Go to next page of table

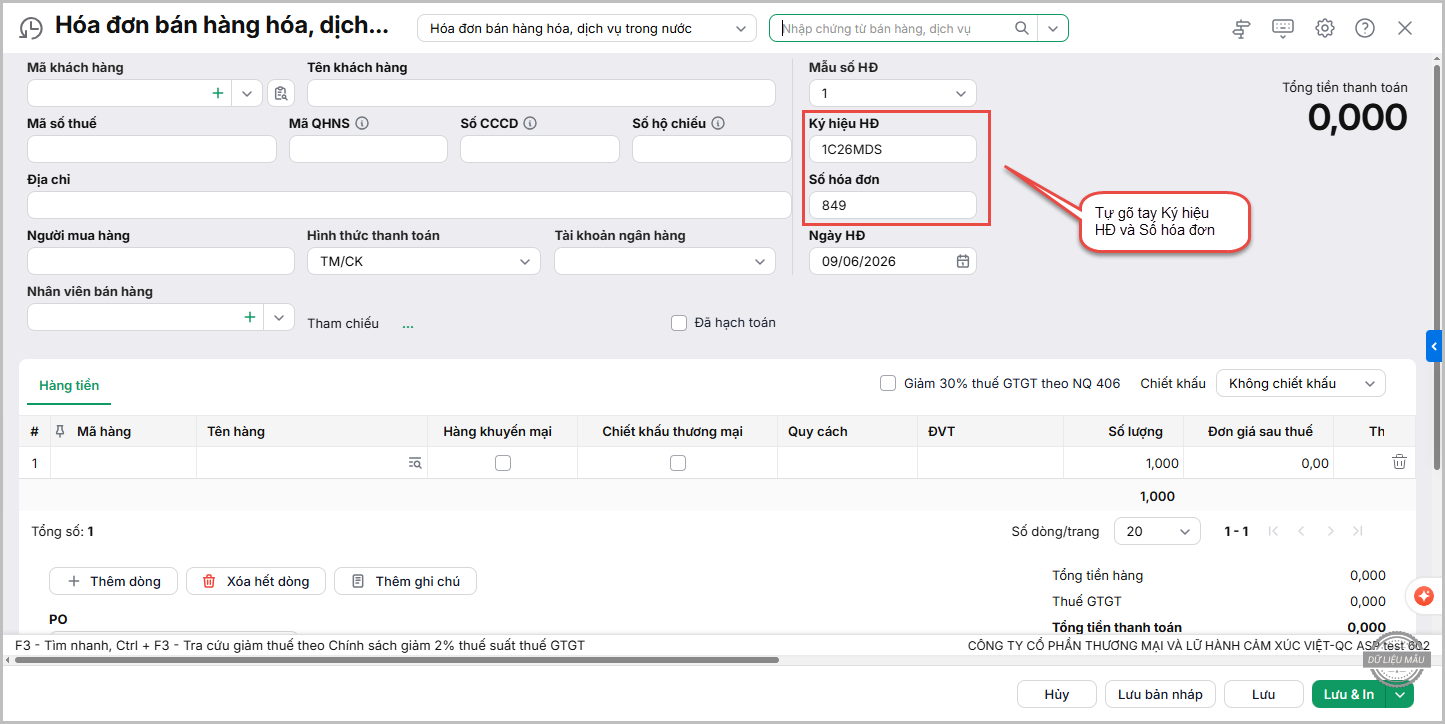point(1330,531)
